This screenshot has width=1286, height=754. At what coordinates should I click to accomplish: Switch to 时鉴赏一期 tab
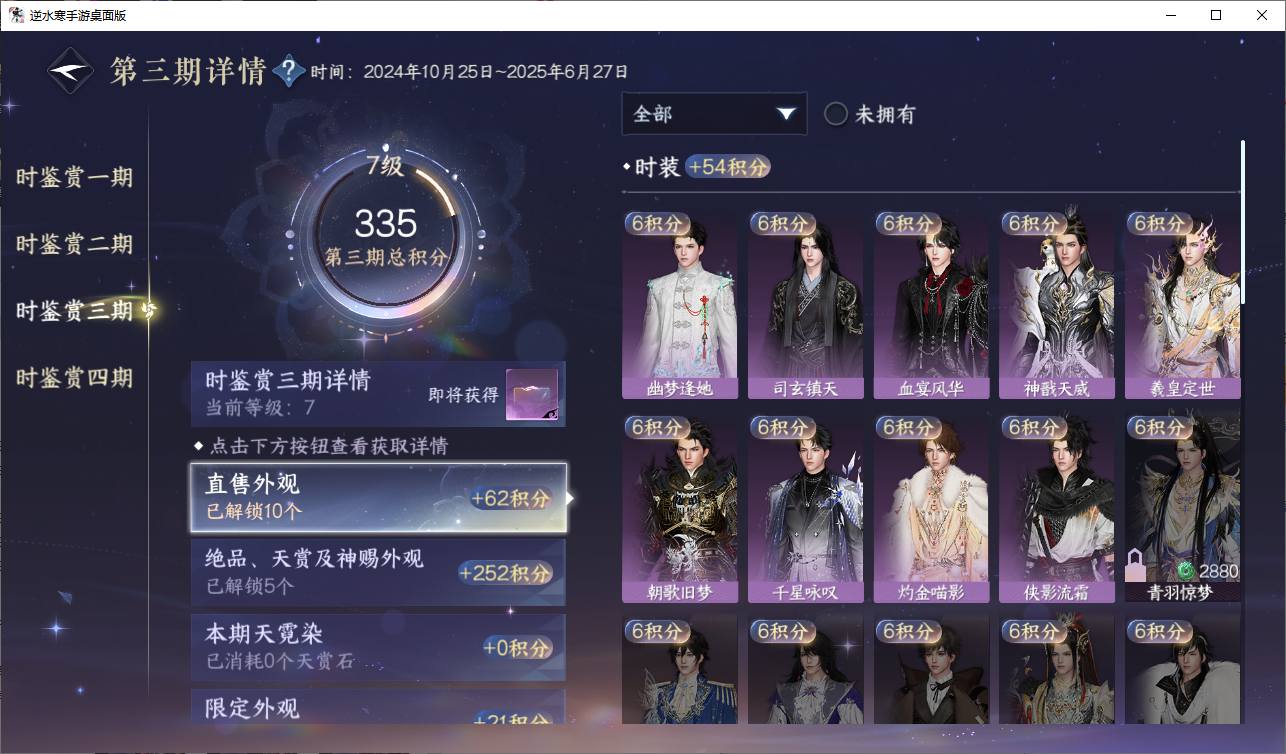(74, 178)
